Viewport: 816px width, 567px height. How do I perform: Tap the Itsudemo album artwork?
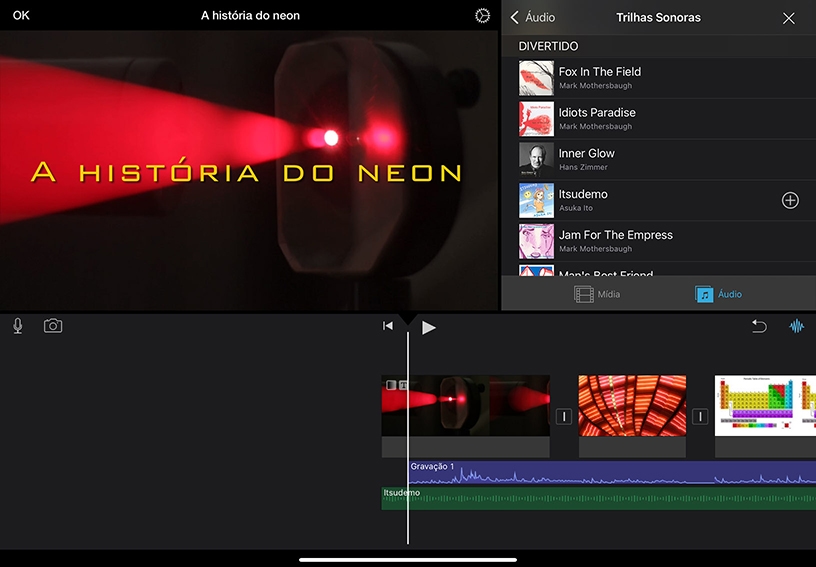[x=536, y=200]
